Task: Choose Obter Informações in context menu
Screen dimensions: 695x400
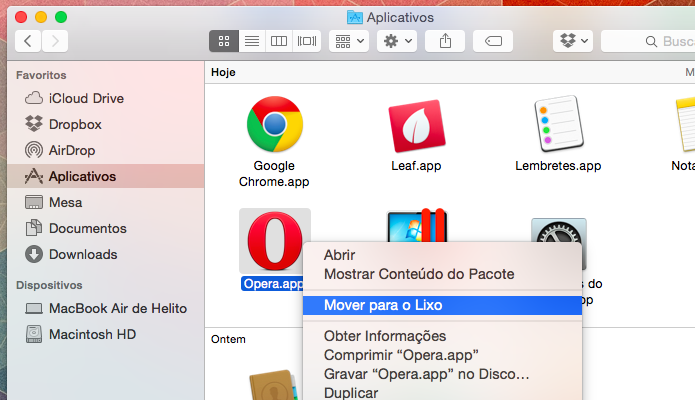Action: click(442, 336)
